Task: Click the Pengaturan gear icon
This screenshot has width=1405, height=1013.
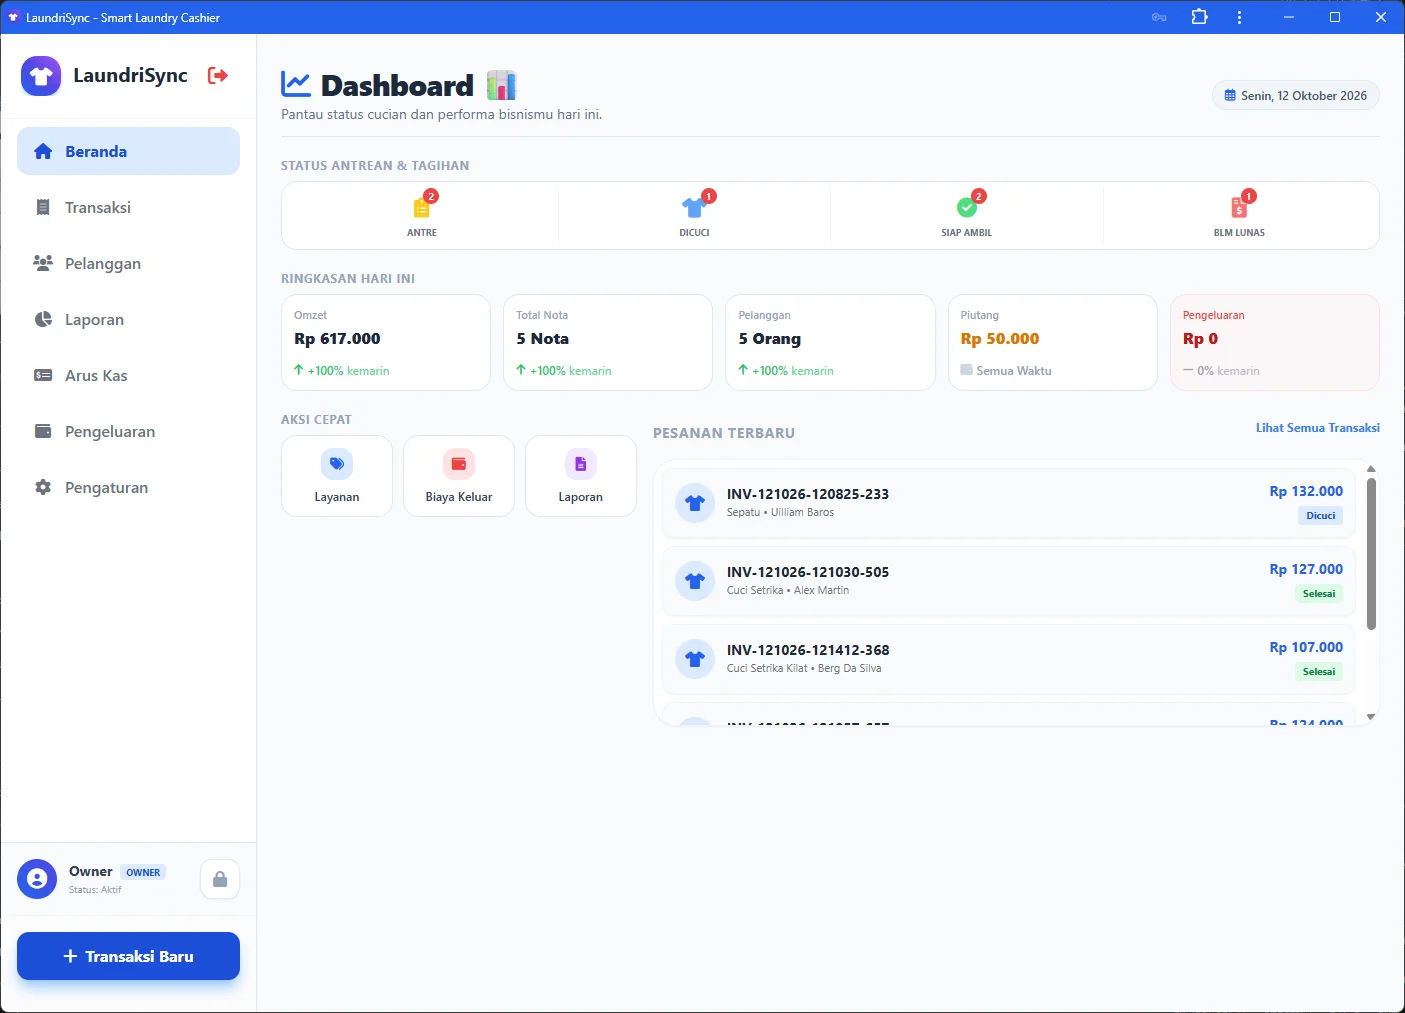Action: click(x=43, y=487)
